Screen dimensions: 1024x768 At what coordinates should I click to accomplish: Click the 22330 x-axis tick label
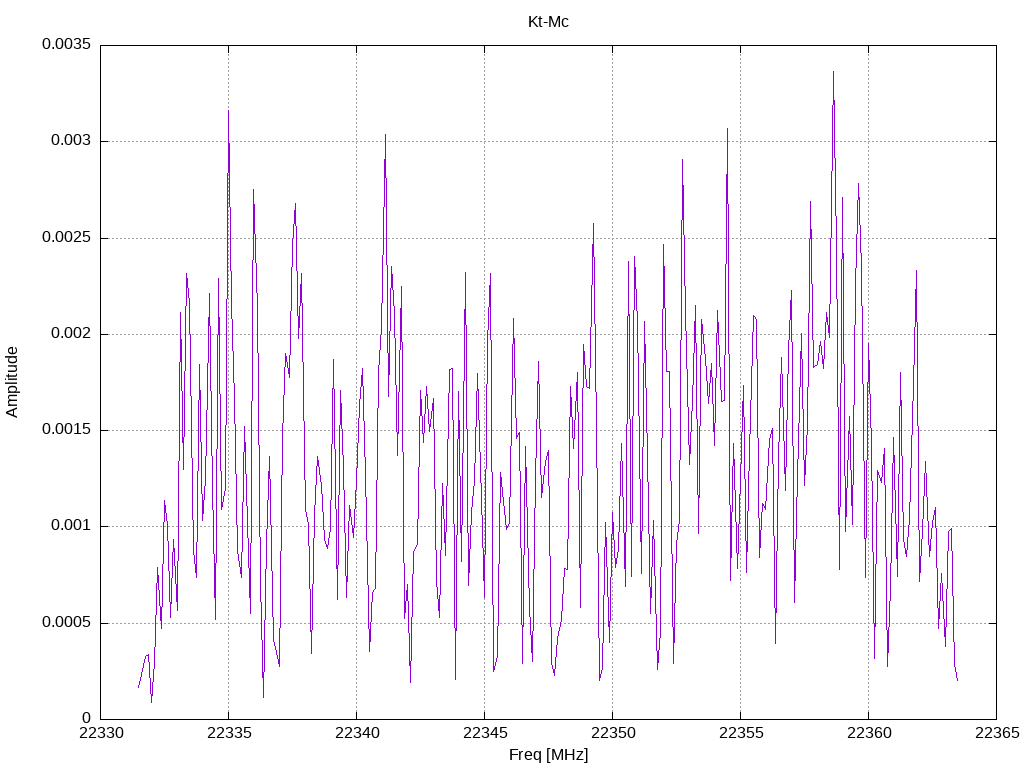pyautogui.click(x=101, y=733)
